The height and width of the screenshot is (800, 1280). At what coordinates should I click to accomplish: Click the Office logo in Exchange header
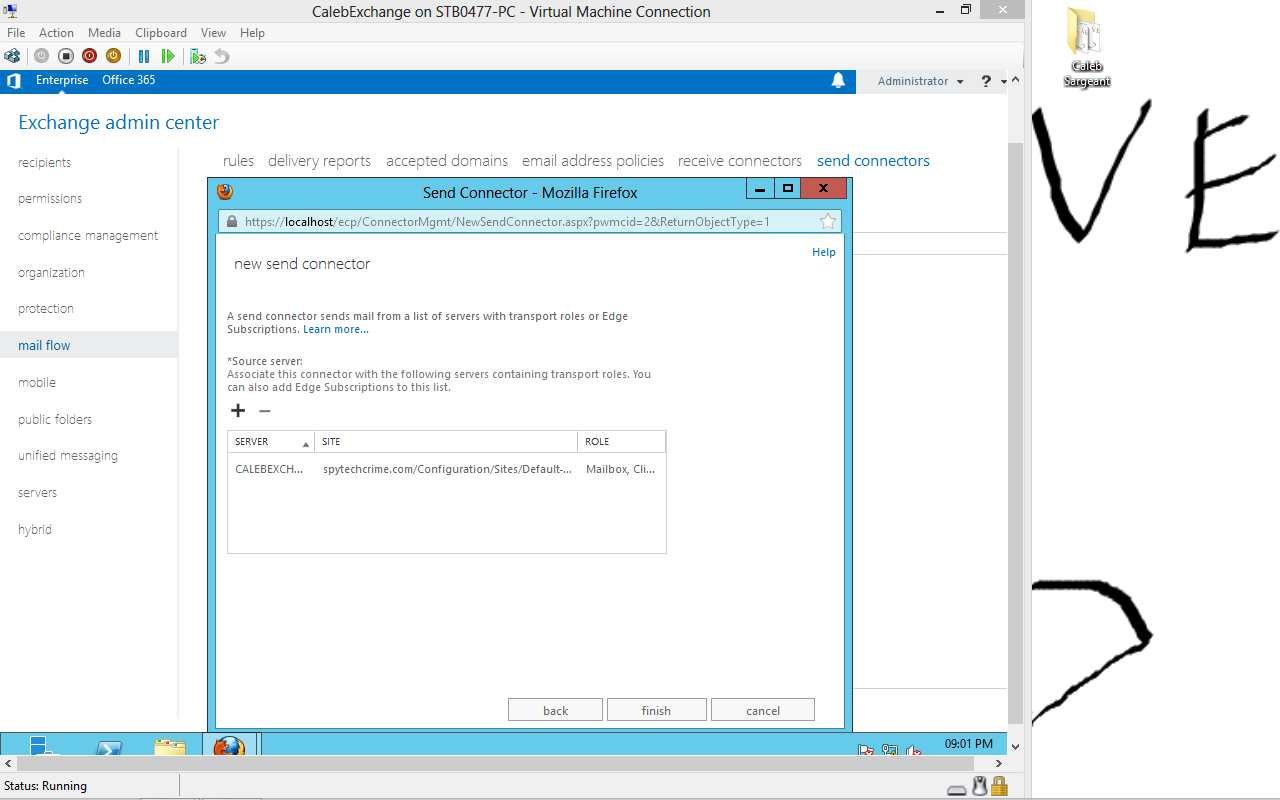pos(14,81)
